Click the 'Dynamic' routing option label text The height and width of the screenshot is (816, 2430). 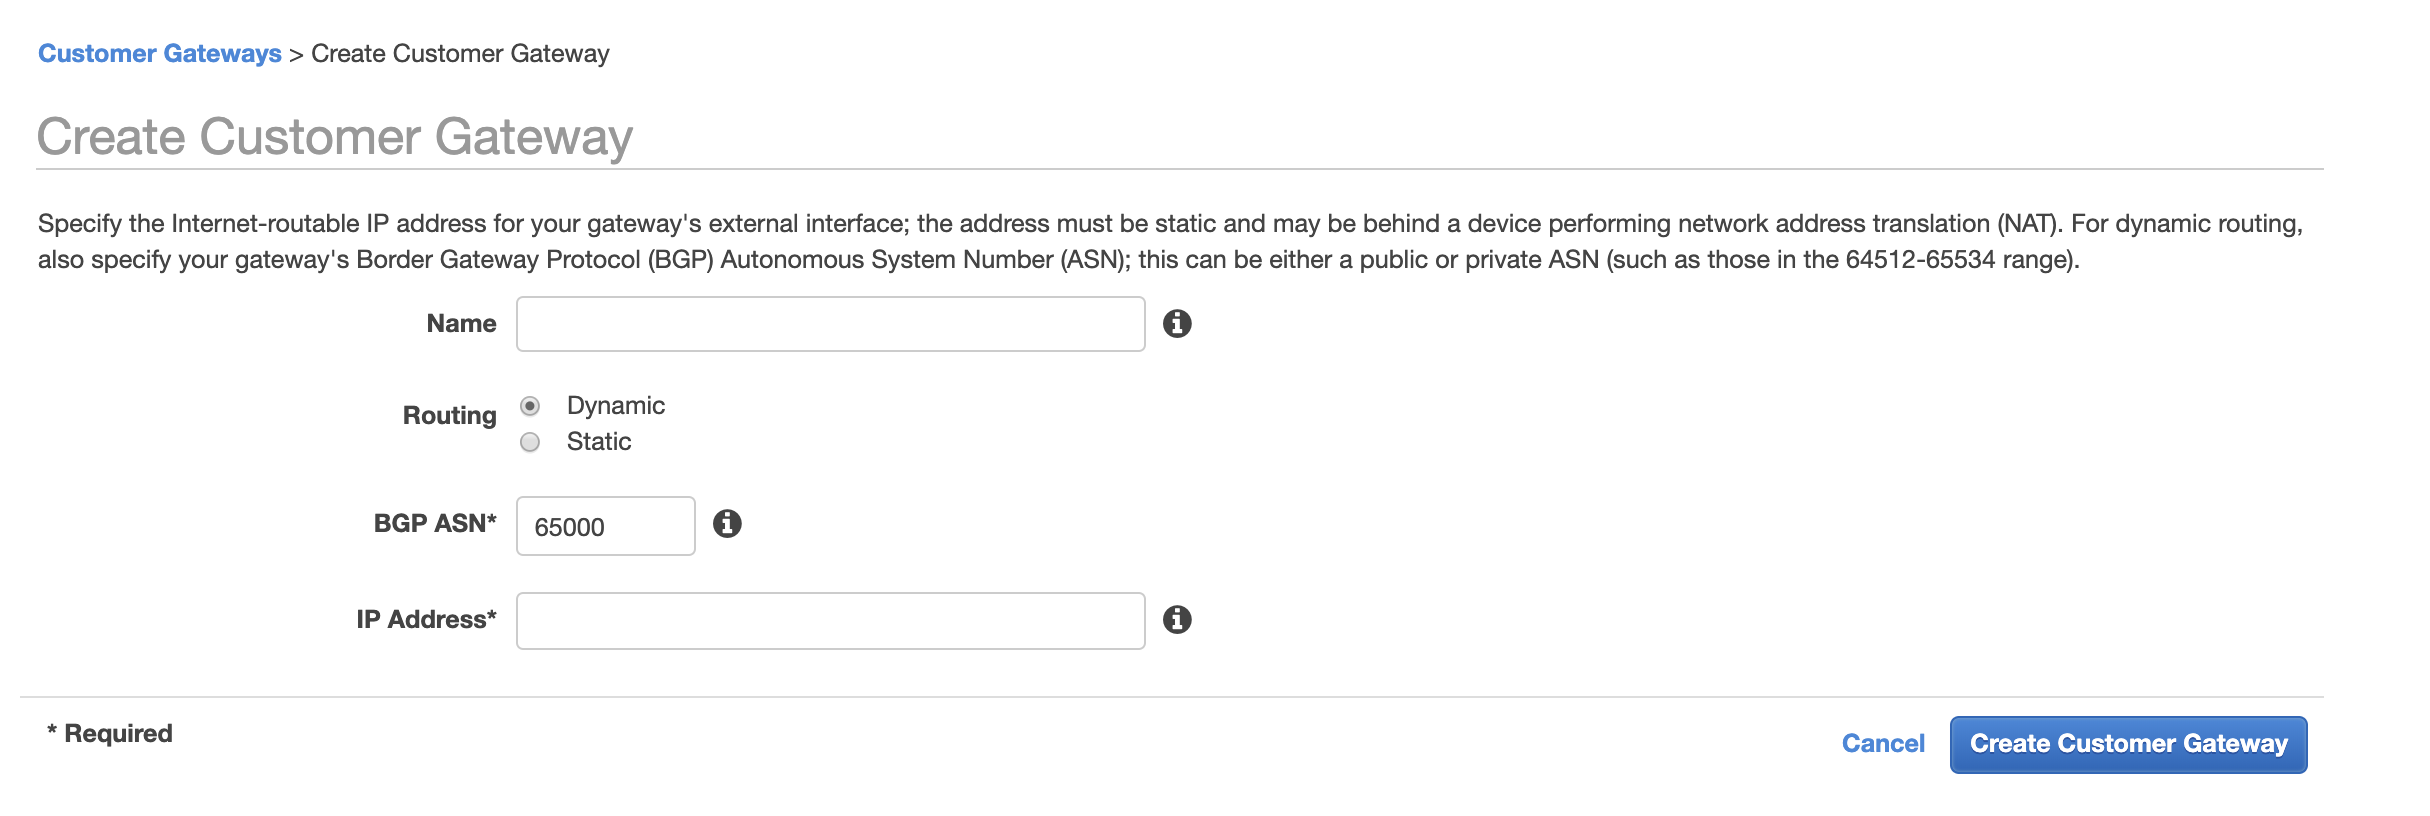pyautogui.click(x=615, y=406)
